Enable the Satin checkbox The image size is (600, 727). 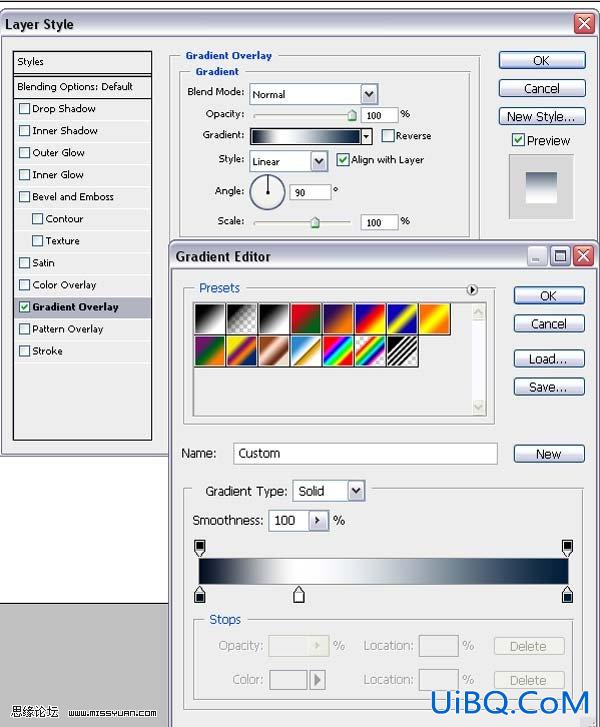tap(25, 263)
